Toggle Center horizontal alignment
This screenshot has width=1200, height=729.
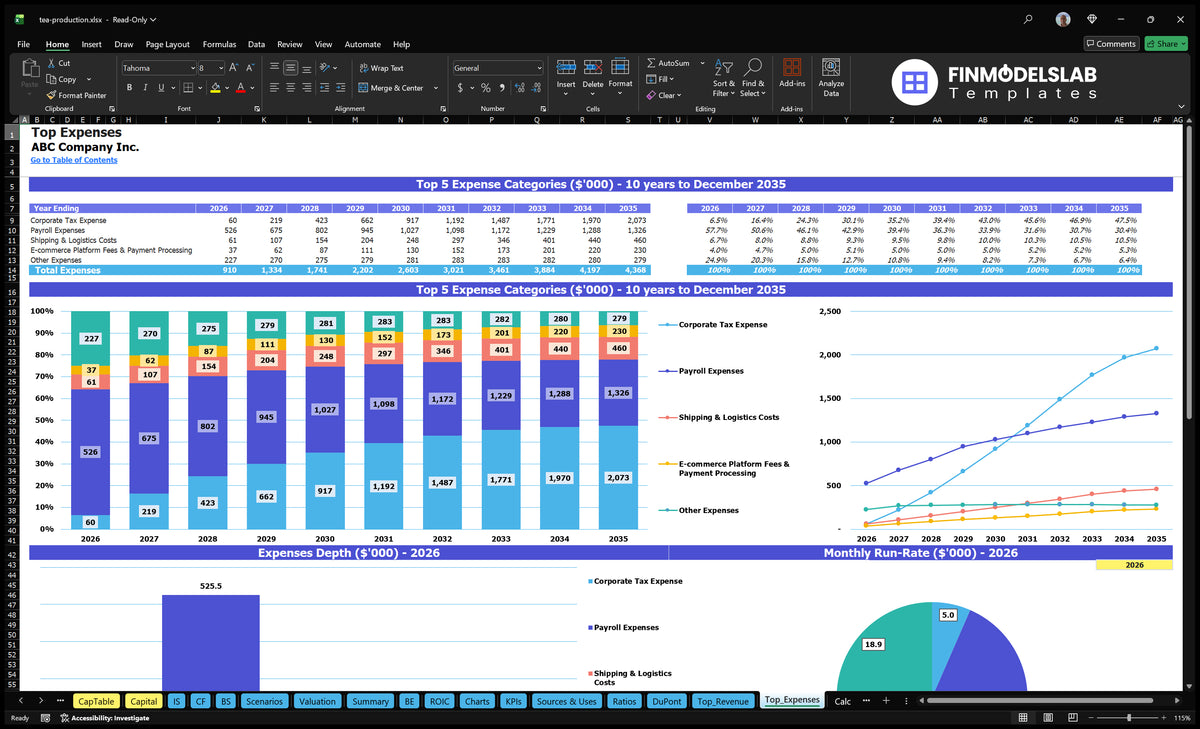(291, 88)
